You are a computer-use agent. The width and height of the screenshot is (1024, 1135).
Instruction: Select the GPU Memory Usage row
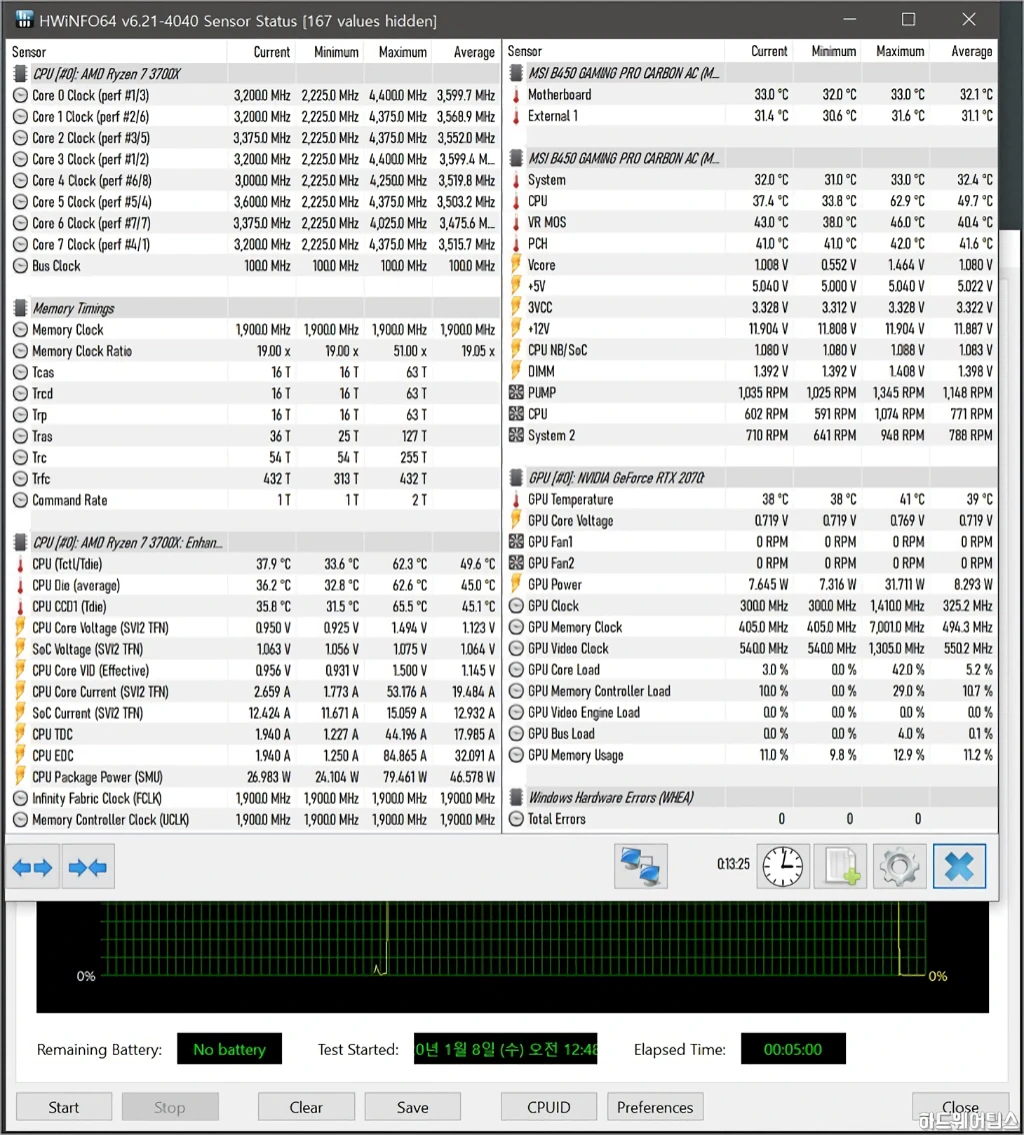tap(750, 755)
